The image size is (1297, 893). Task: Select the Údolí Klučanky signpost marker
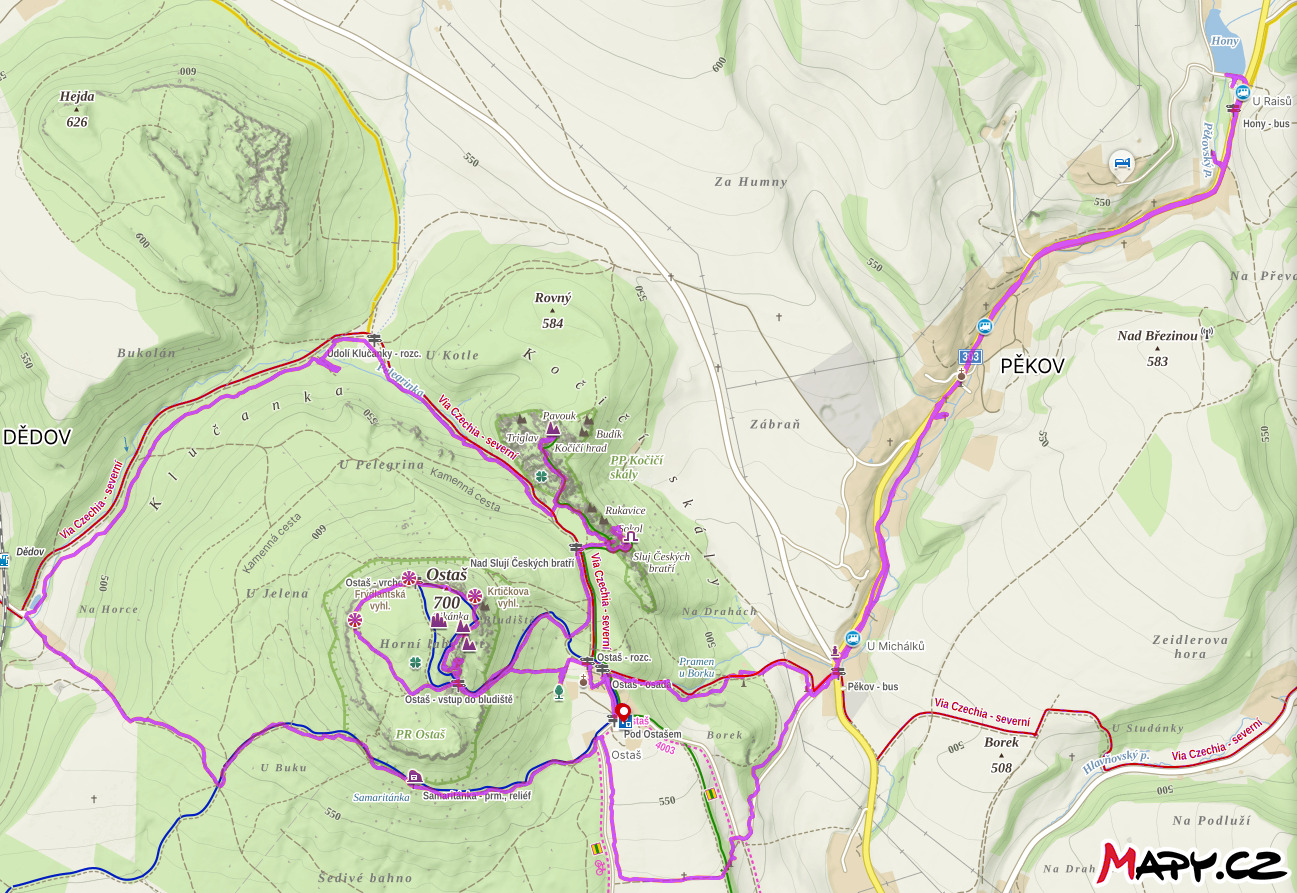click(374, 338)
